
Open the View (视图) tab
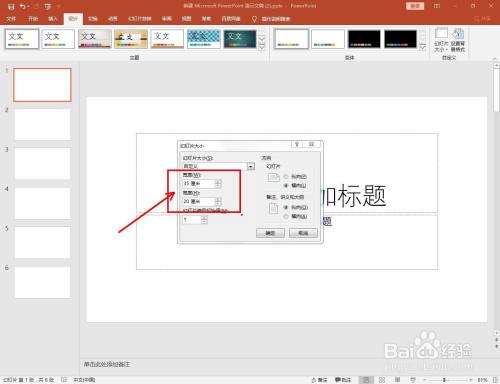point(186,19)
